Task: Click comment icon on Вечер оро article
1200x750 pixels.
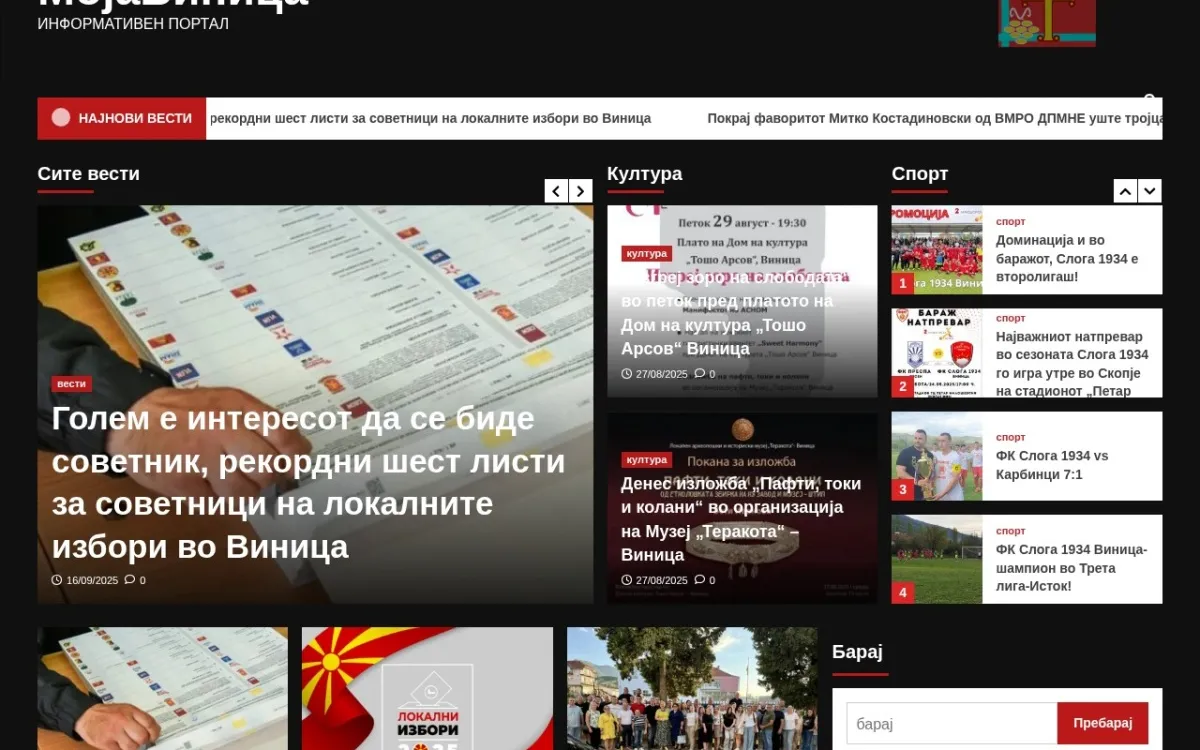Action: pyautogui.click(x=699, y=374)
